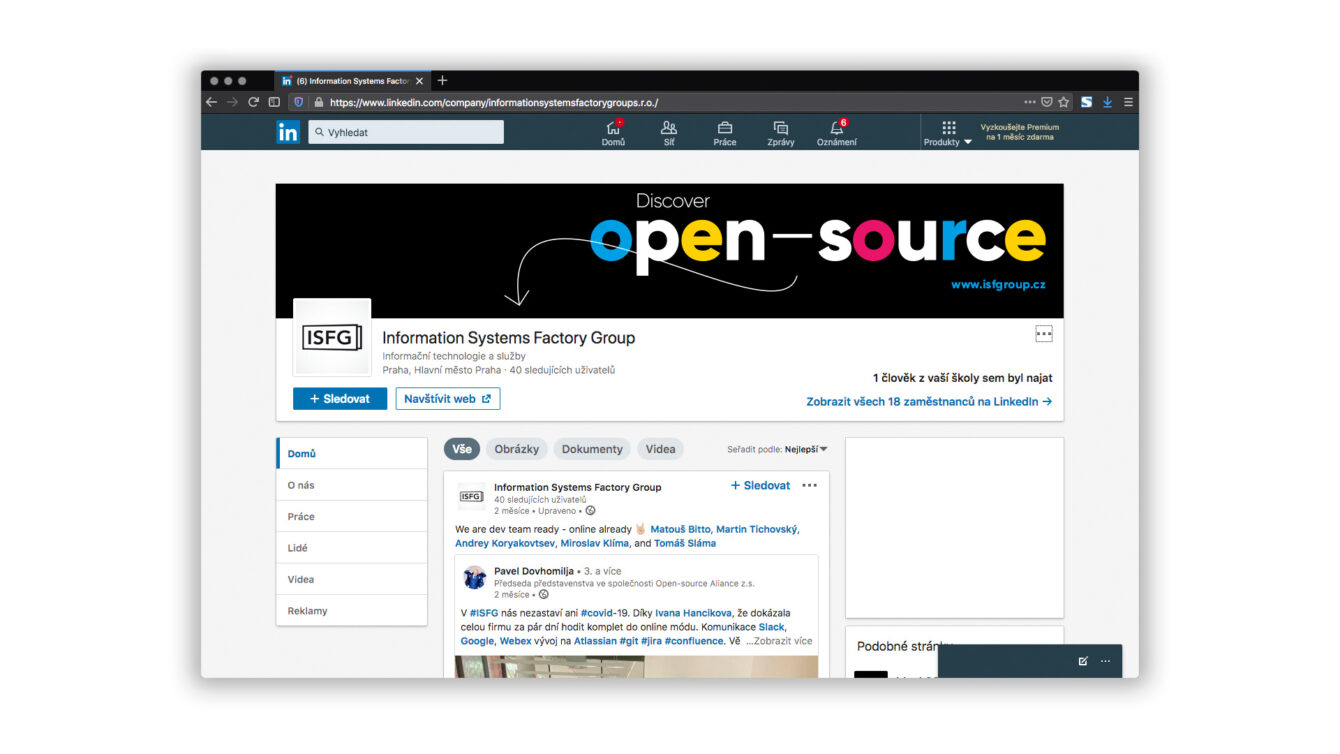Viewport: 1340px width, 754px height.
Task: Open the Práce briefcase icon in top navigation
Action: (x=725, y=133)
